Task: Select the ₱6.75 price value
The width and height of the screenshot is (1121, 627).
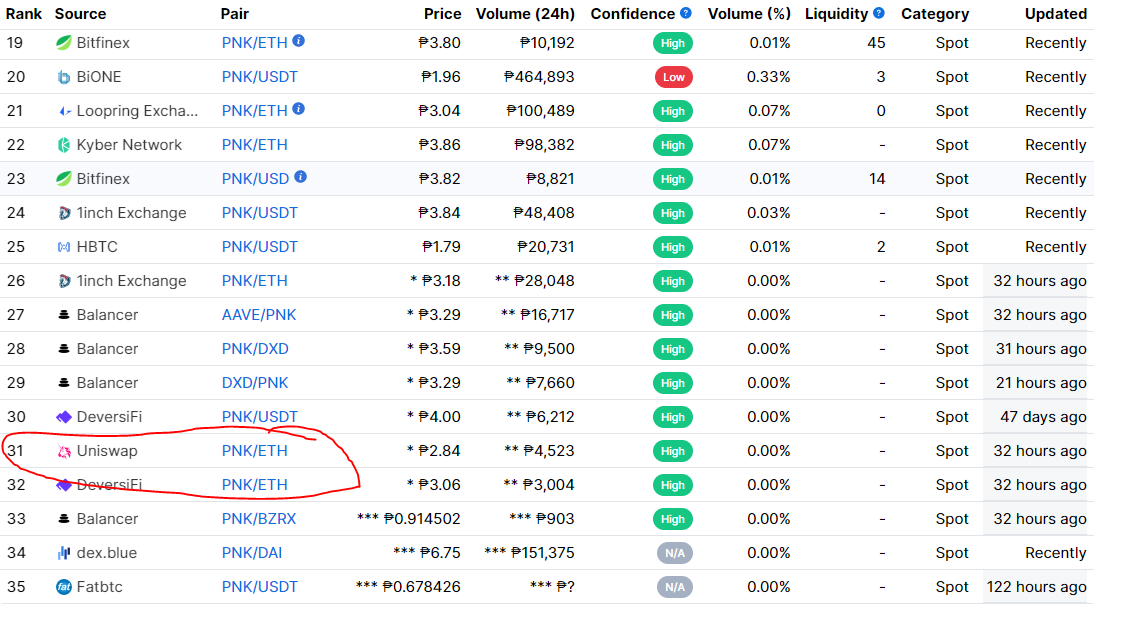Action: point(440,553)
